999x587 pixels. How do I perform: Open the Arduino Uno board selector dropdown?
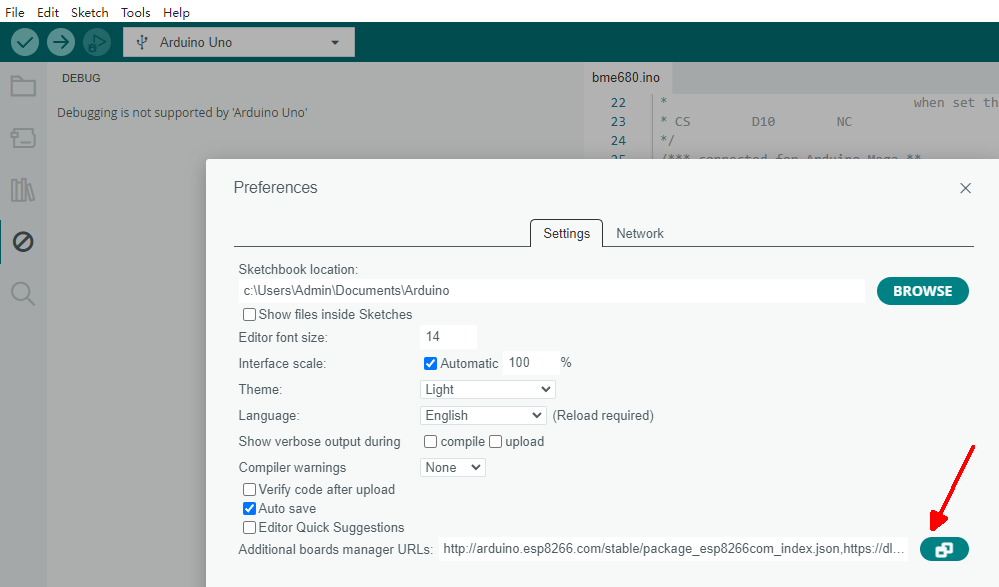pos(239,42)
